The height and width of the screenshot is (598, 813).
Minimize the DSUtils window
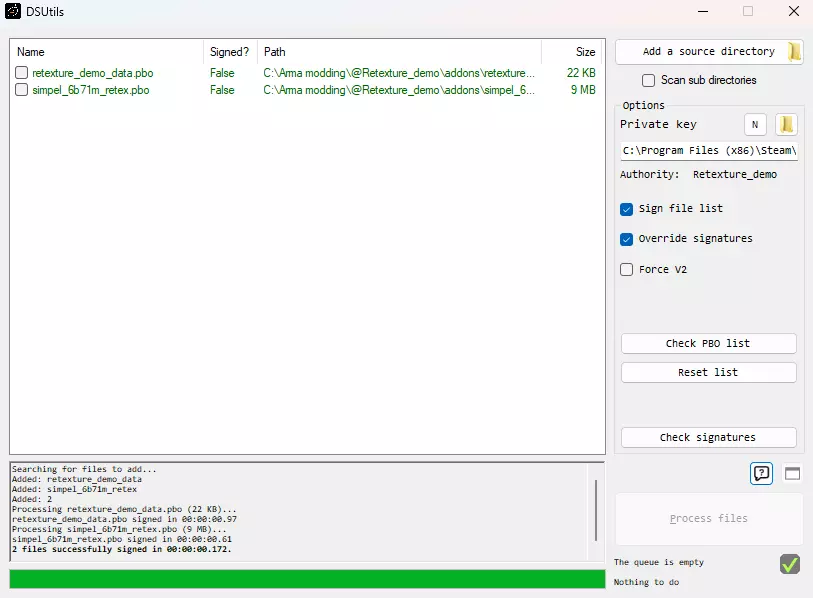[x=703, y=11]
